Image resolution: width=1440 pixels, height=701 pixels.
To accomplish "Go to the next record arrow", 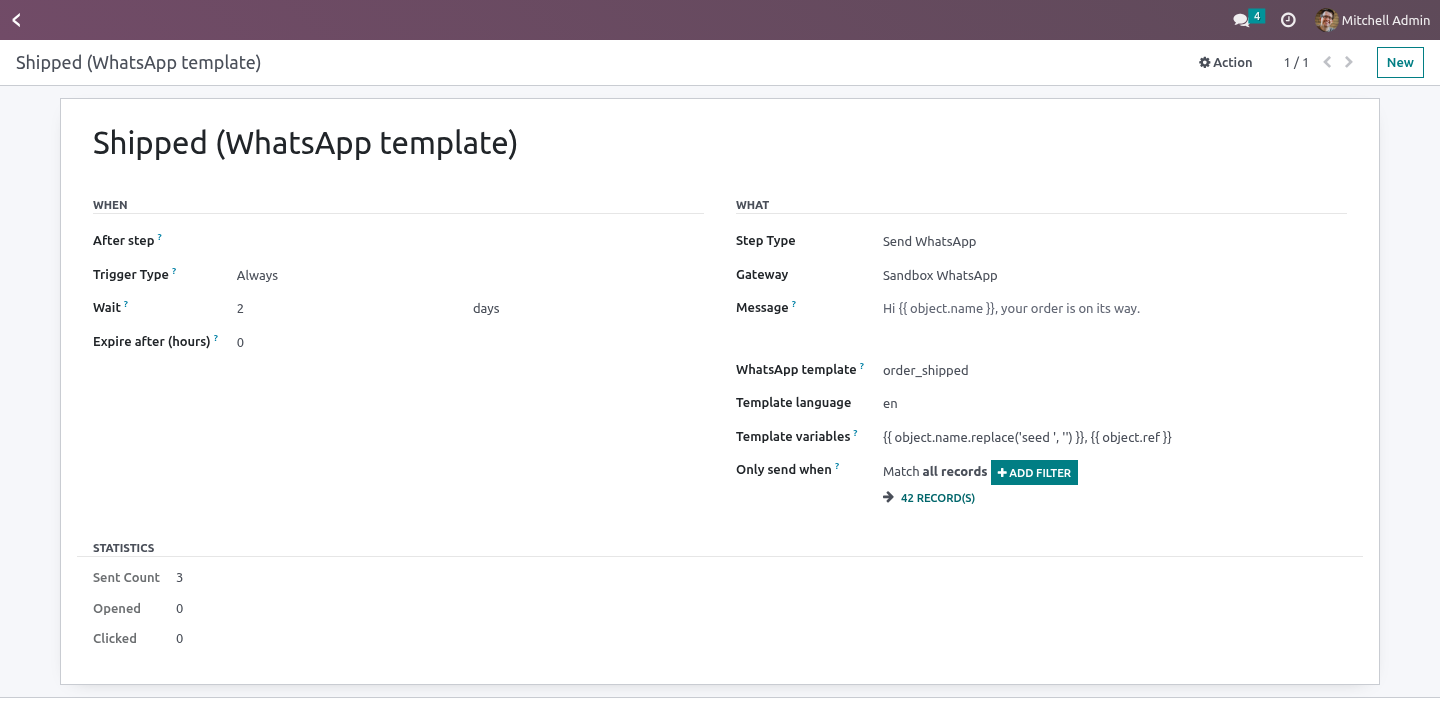I will tap(1349, 62).
